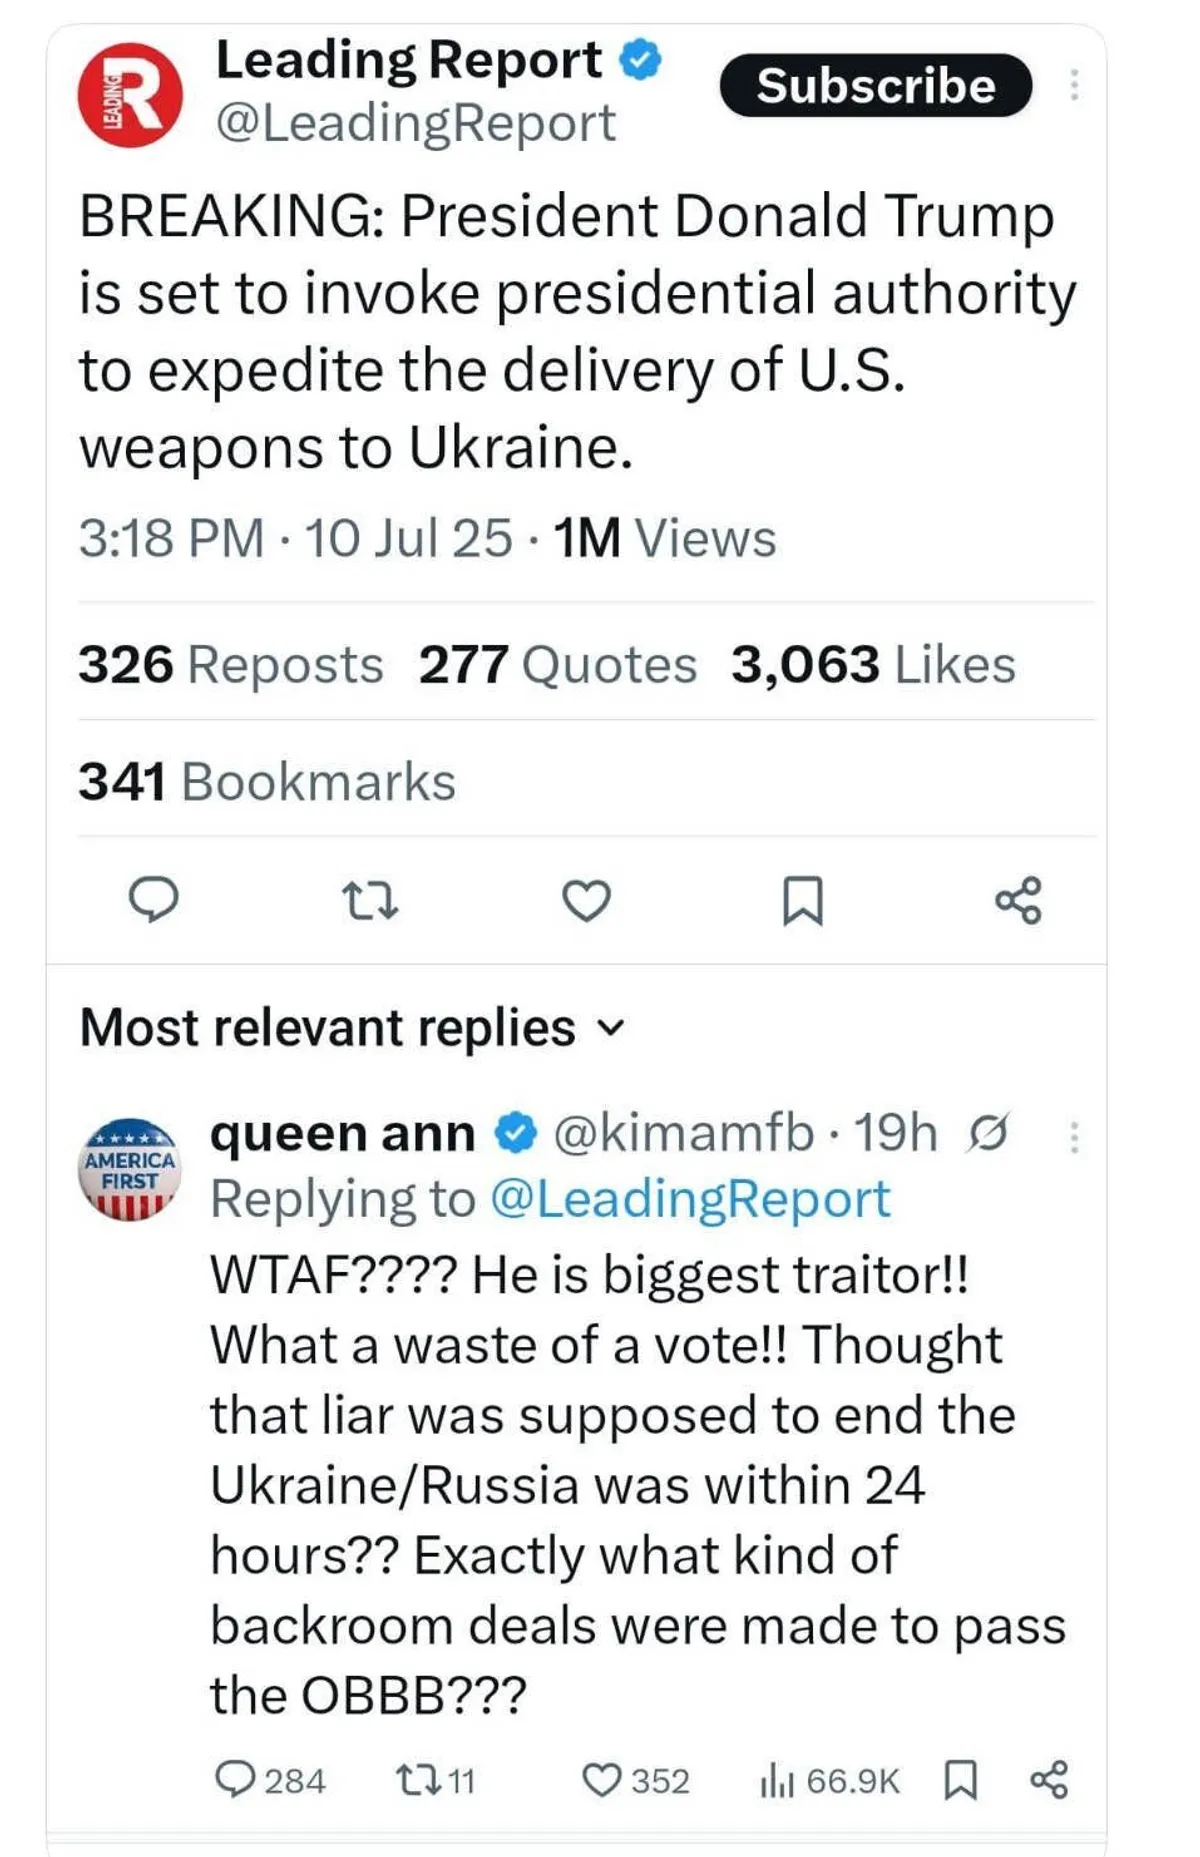Subscribe to Leading Report

pos(875,86)
